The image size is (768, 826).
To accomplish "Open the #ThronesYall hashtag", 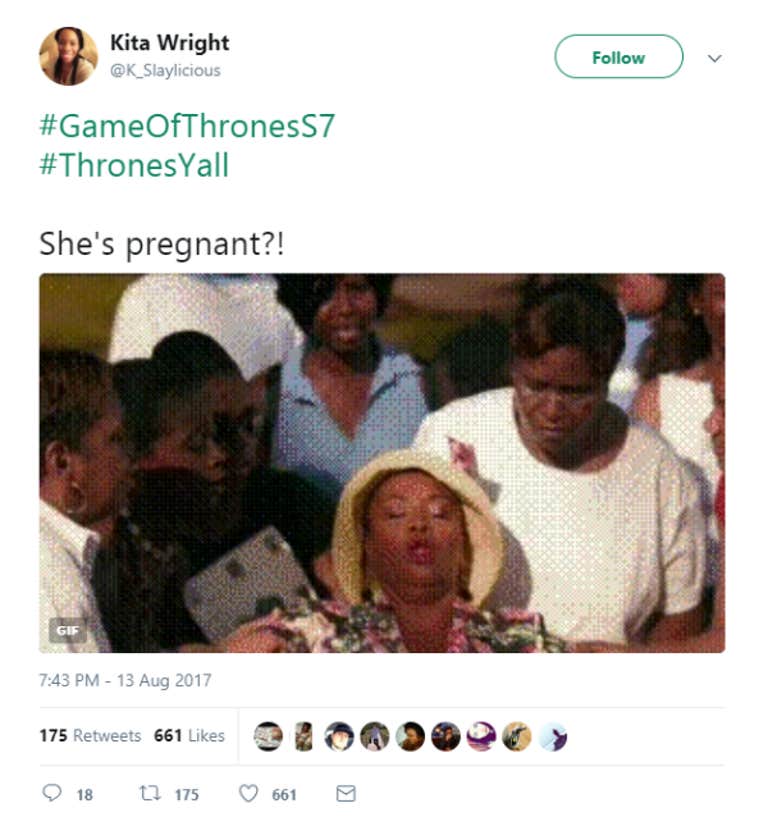I will click(x=134, y=165).
